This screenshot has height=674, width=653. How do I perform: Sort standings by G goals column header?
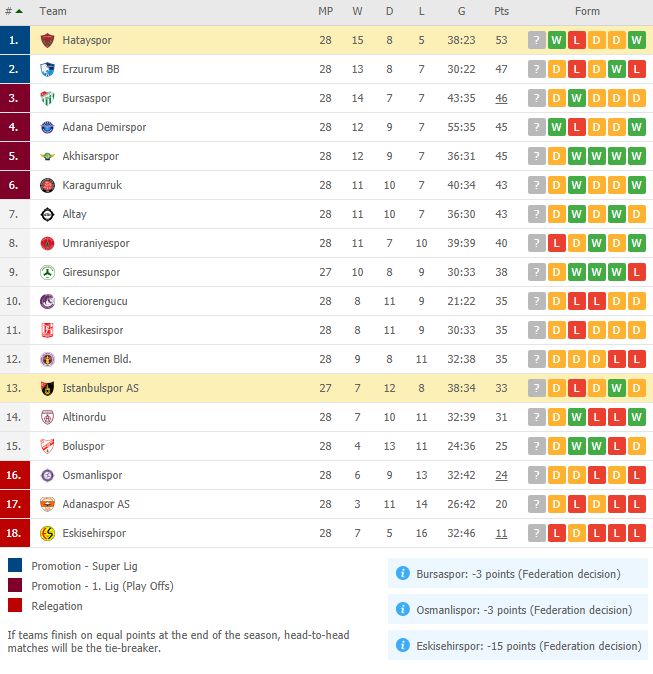(461, 12)
